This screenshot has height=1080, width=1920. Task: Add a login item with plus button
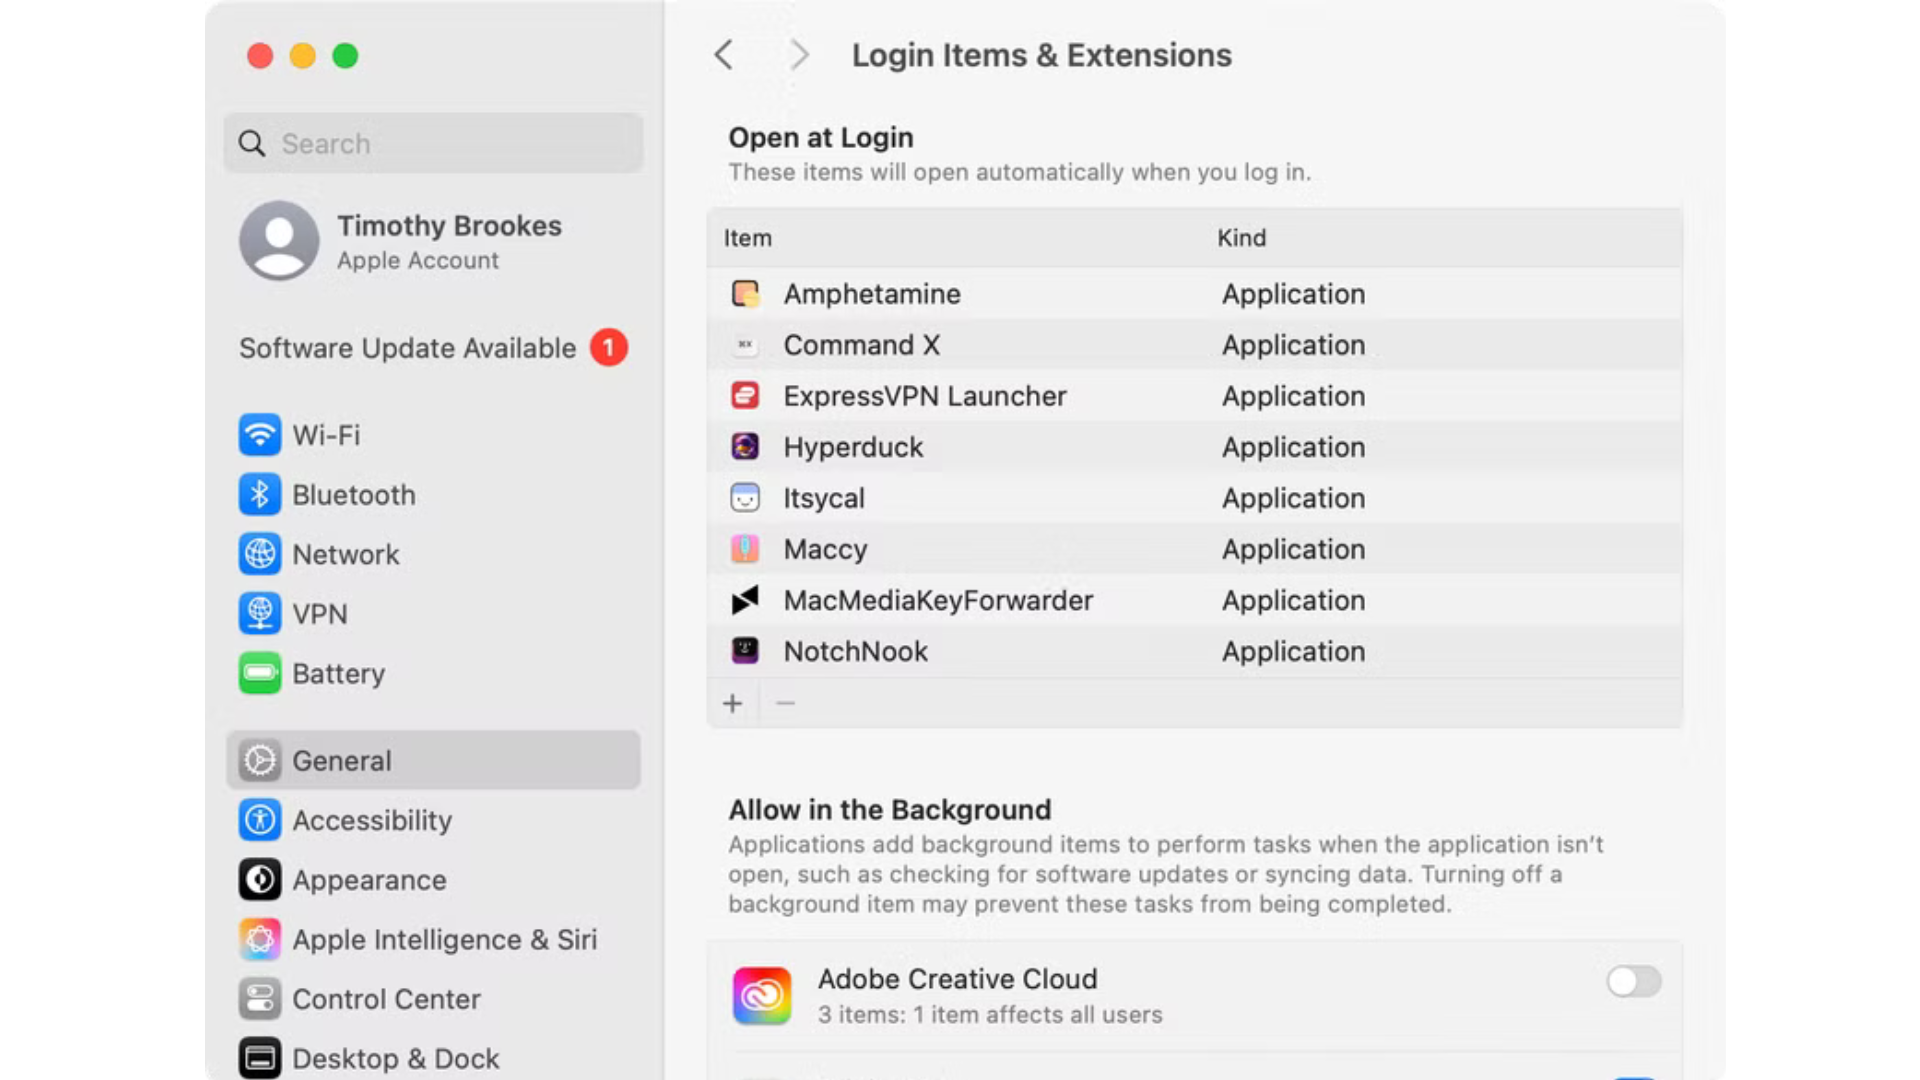(x=733, y=704)
